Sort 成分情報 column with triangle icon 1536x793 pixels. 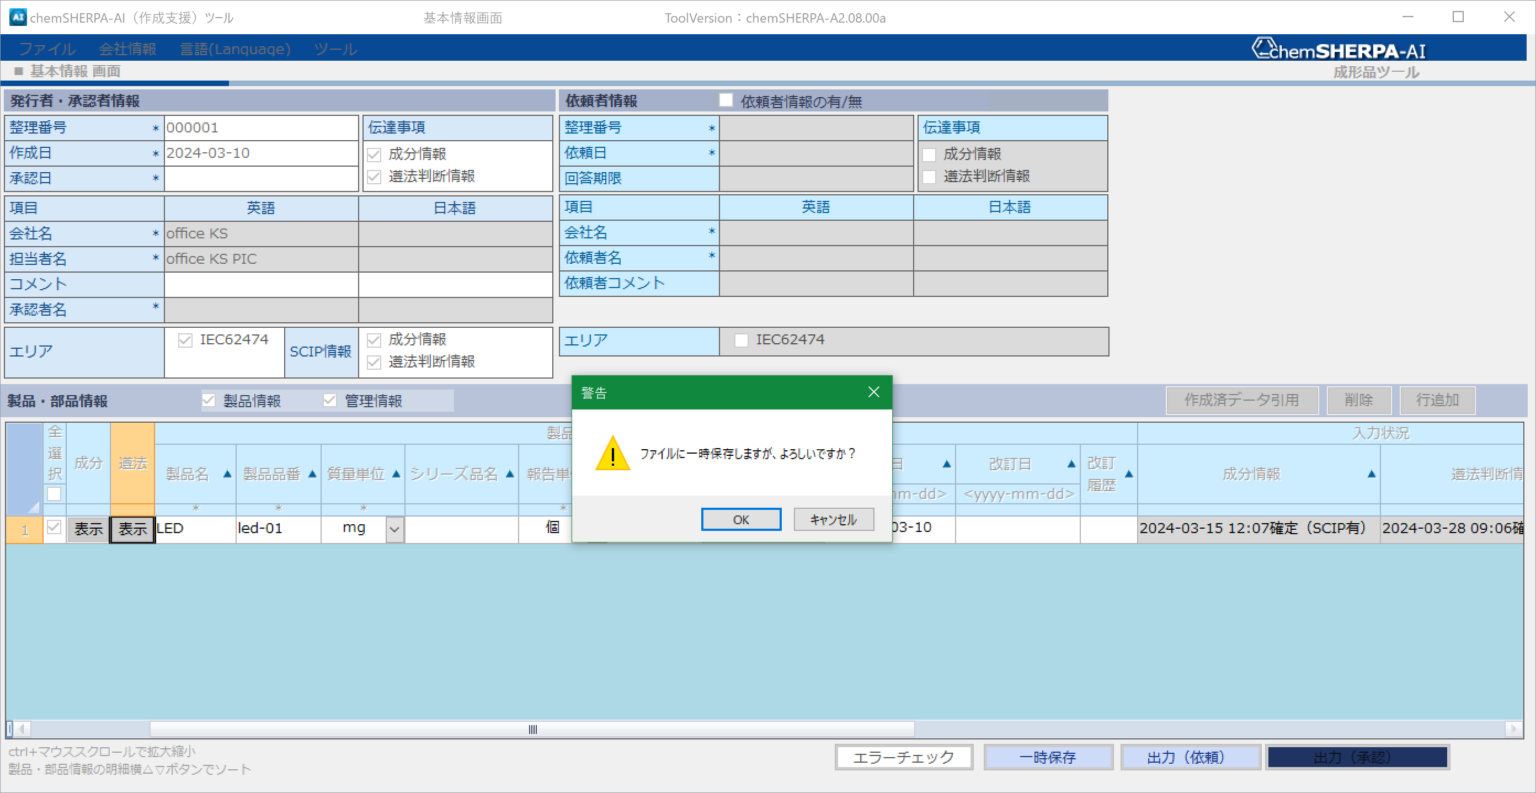click(1371, 474)
